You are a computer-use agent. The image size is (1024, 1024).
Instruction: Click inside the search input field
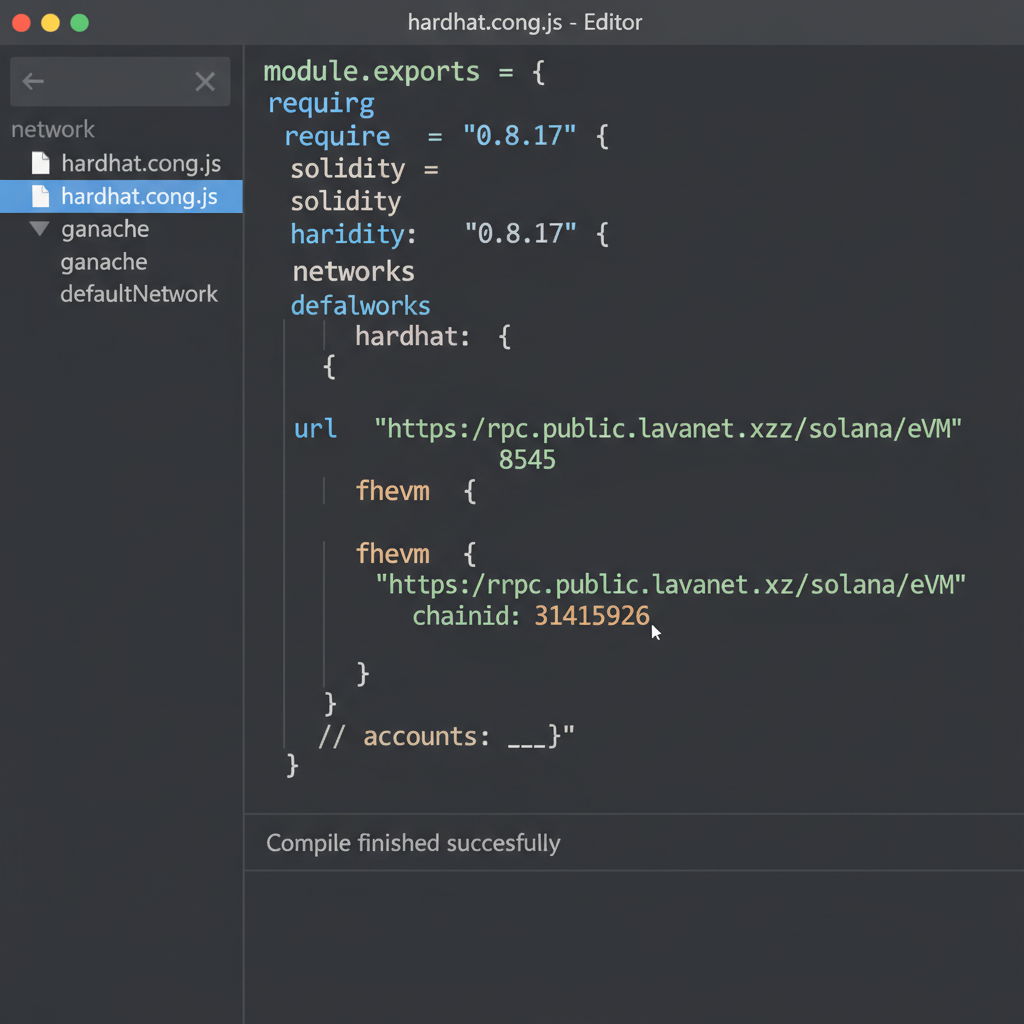pos(120,81)
